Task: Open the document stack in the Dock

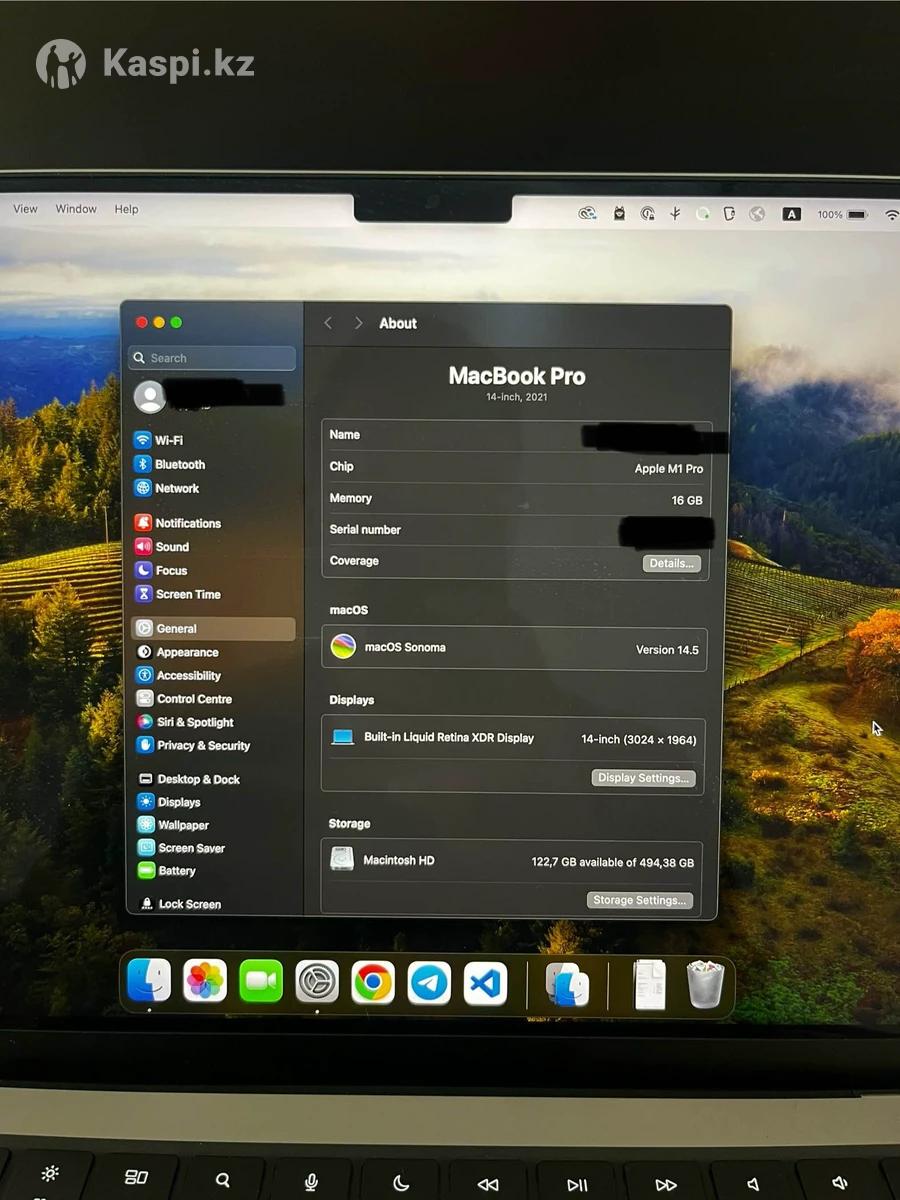Action: [x=649, y=984]
